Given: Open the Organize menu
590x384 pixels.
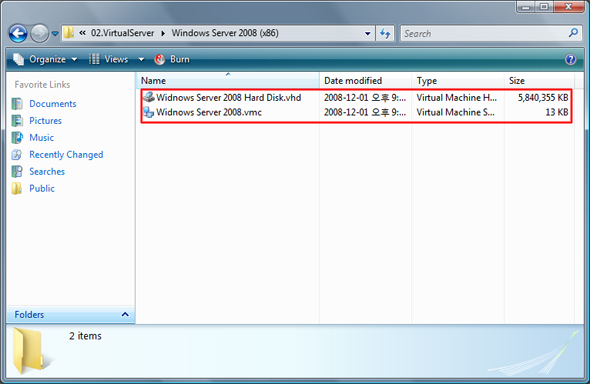Looking at the screenshot, I should (45, 59).
